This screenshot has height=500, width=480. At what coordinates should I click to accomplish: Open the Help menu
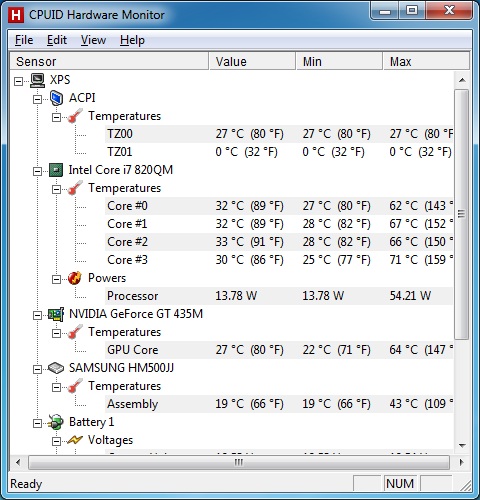(132, 40)
